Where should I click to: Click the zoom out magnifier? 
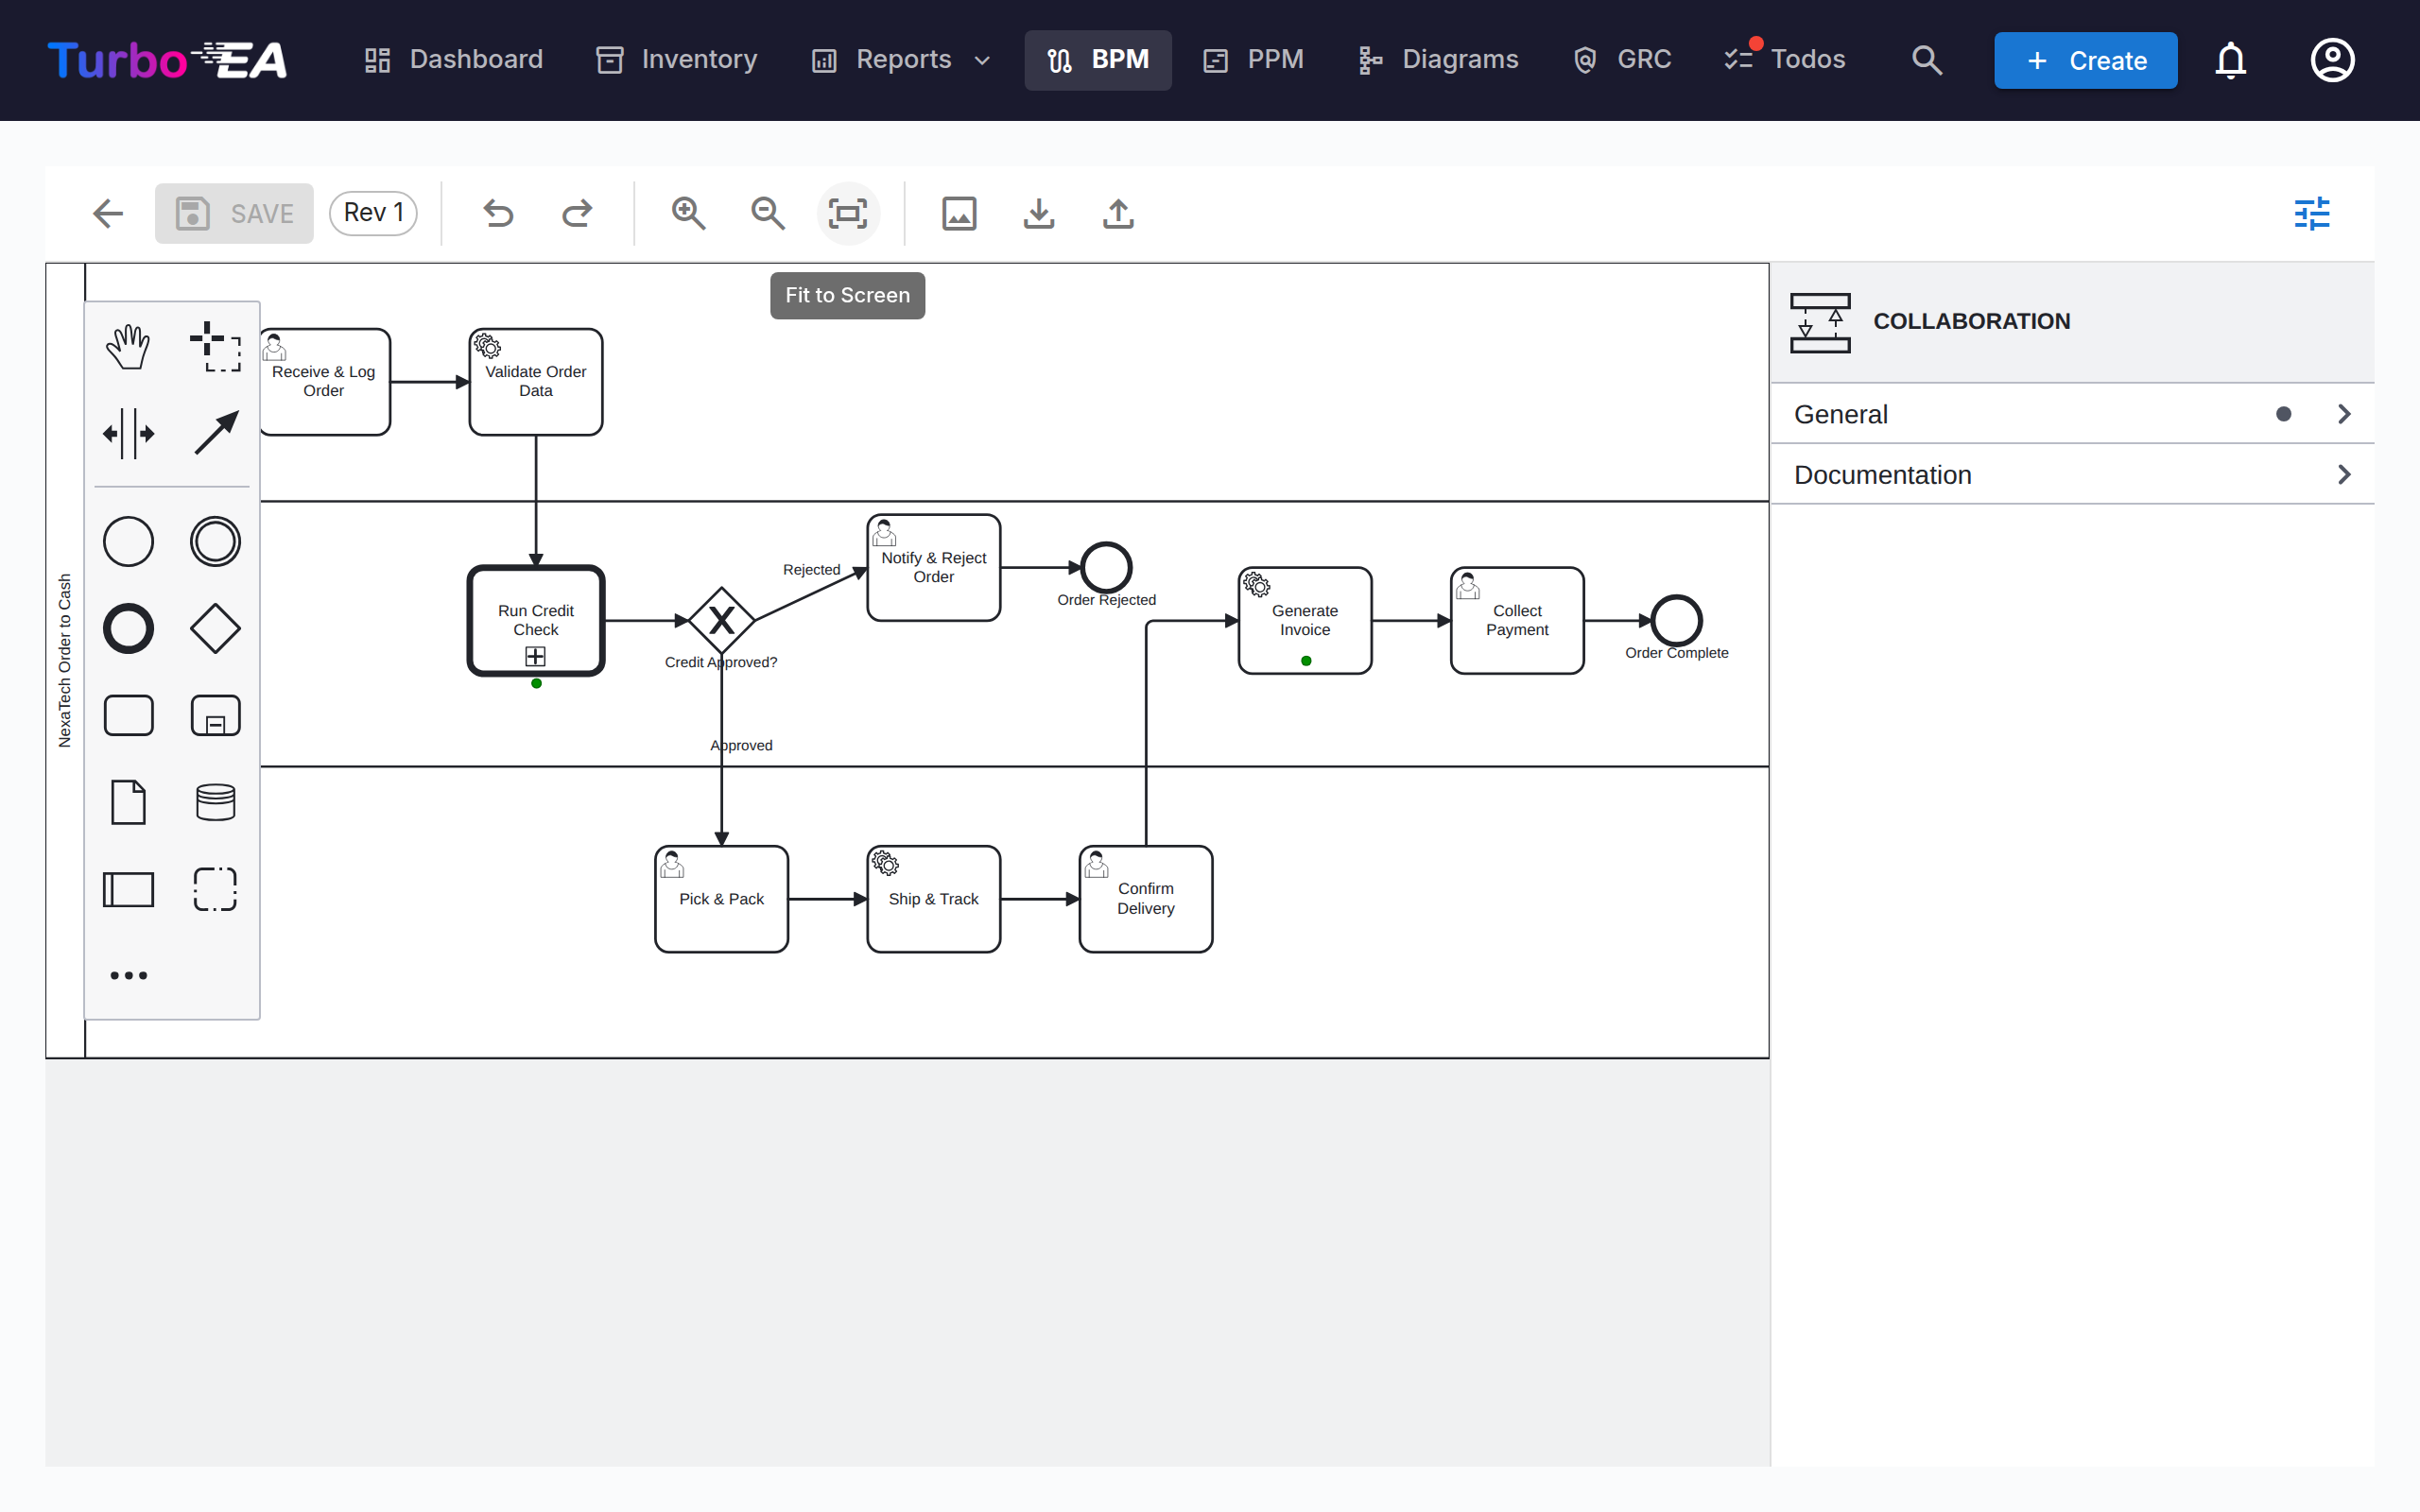click(x=768, y=213)
